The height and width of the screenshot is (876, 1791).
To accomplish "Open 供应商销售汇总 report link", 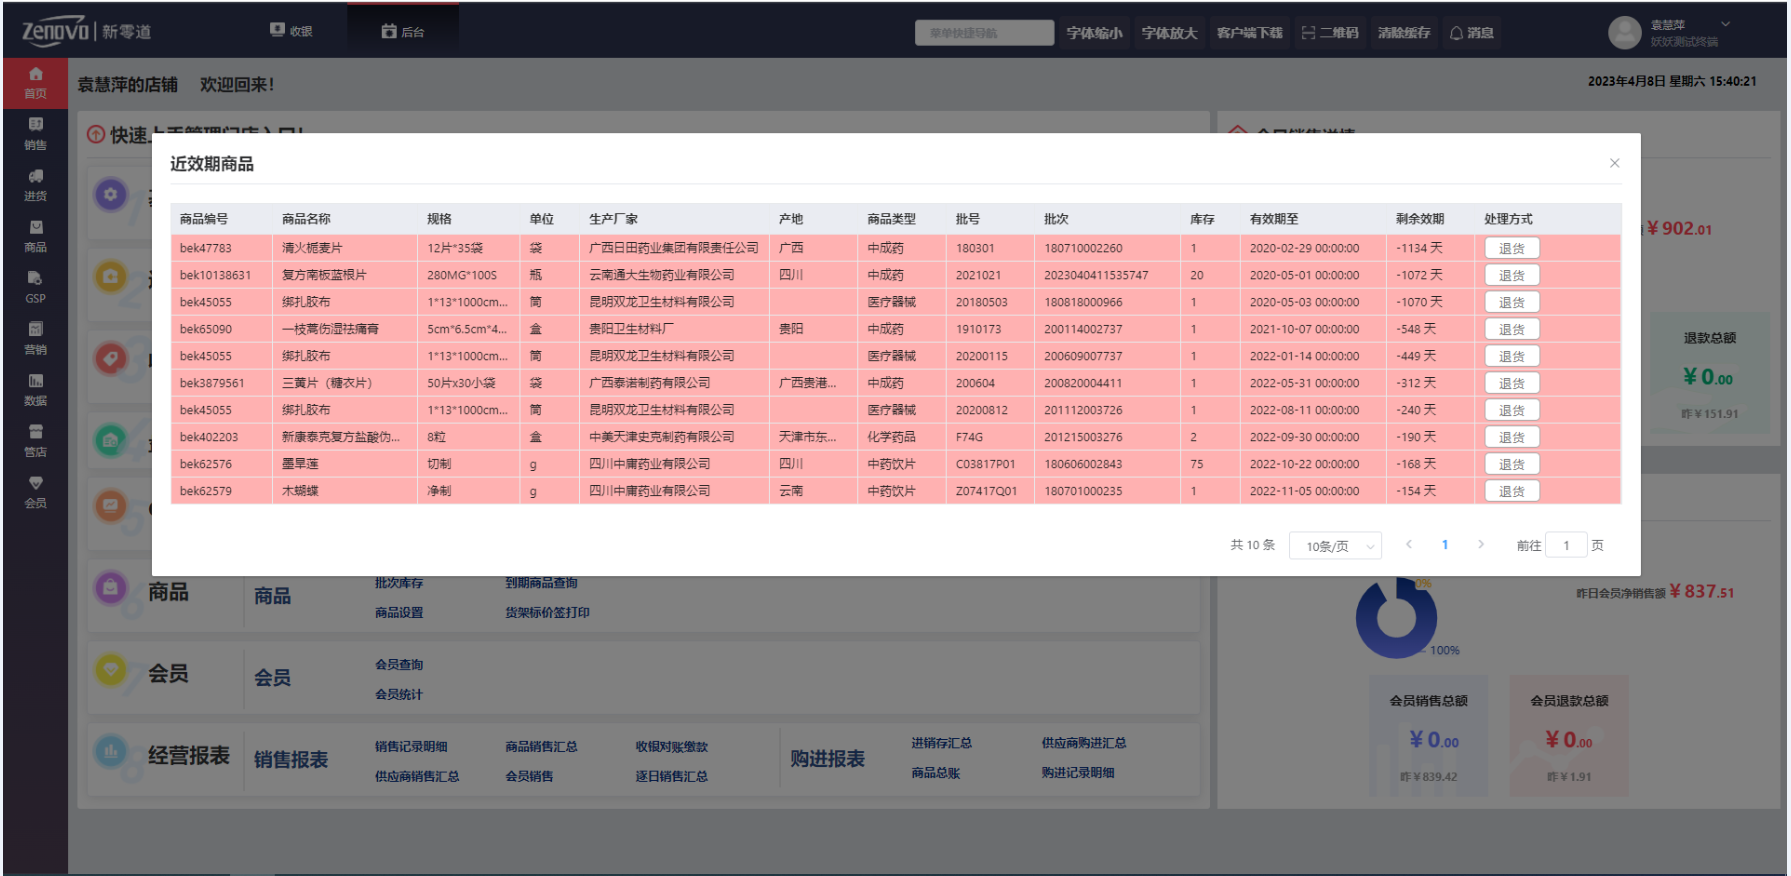I will point(417,777).
